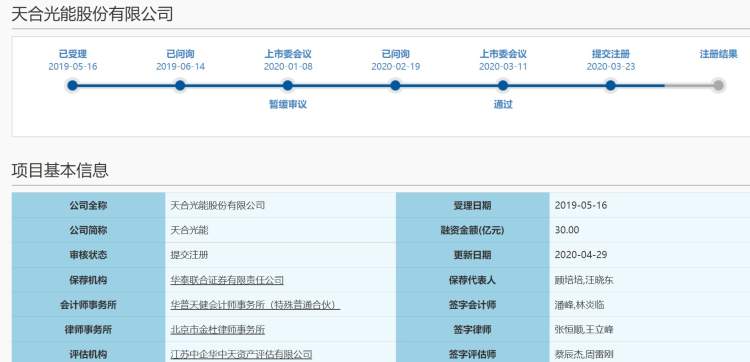Click the page title 天合光能股份有限公司
750x362 pixels.
point(92,14)
